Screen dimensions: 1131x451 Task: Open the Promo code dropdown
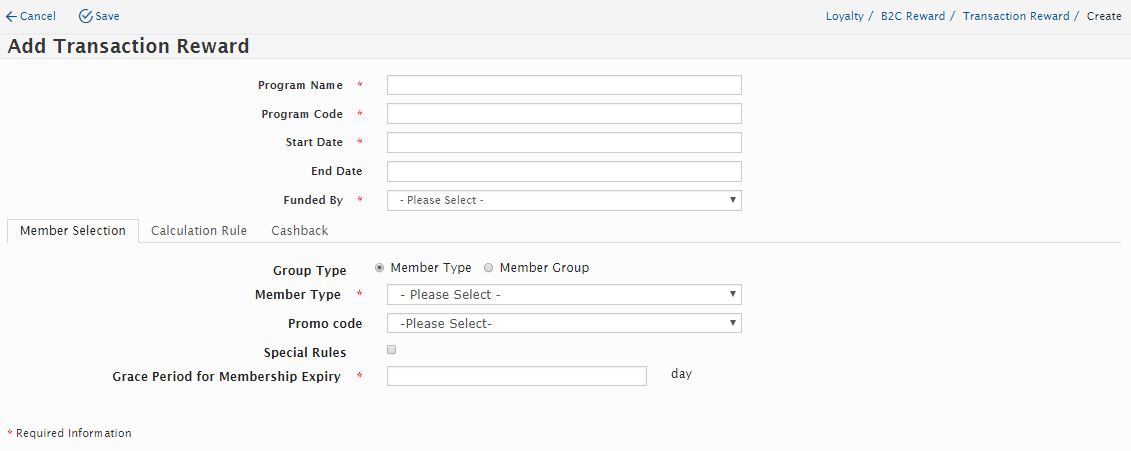(564, 323)
